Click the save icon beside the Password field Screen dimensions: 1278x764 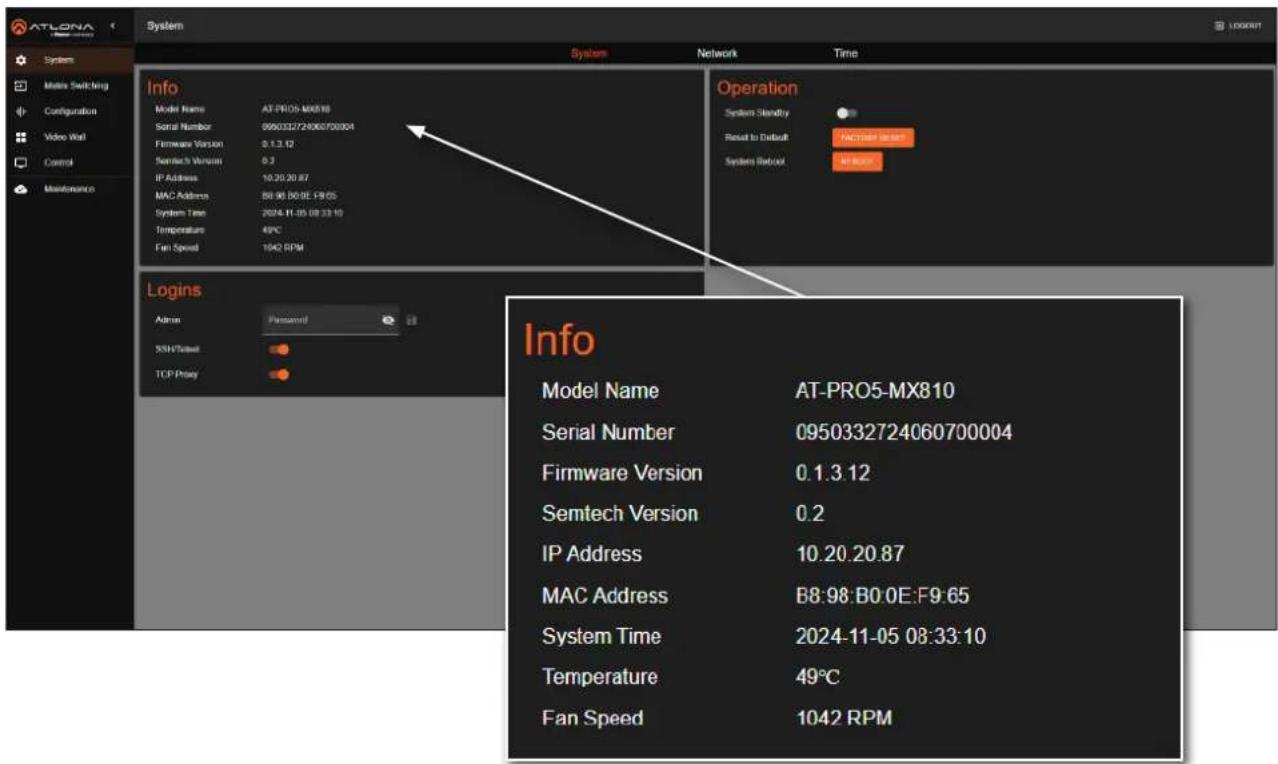coord(412,320)
